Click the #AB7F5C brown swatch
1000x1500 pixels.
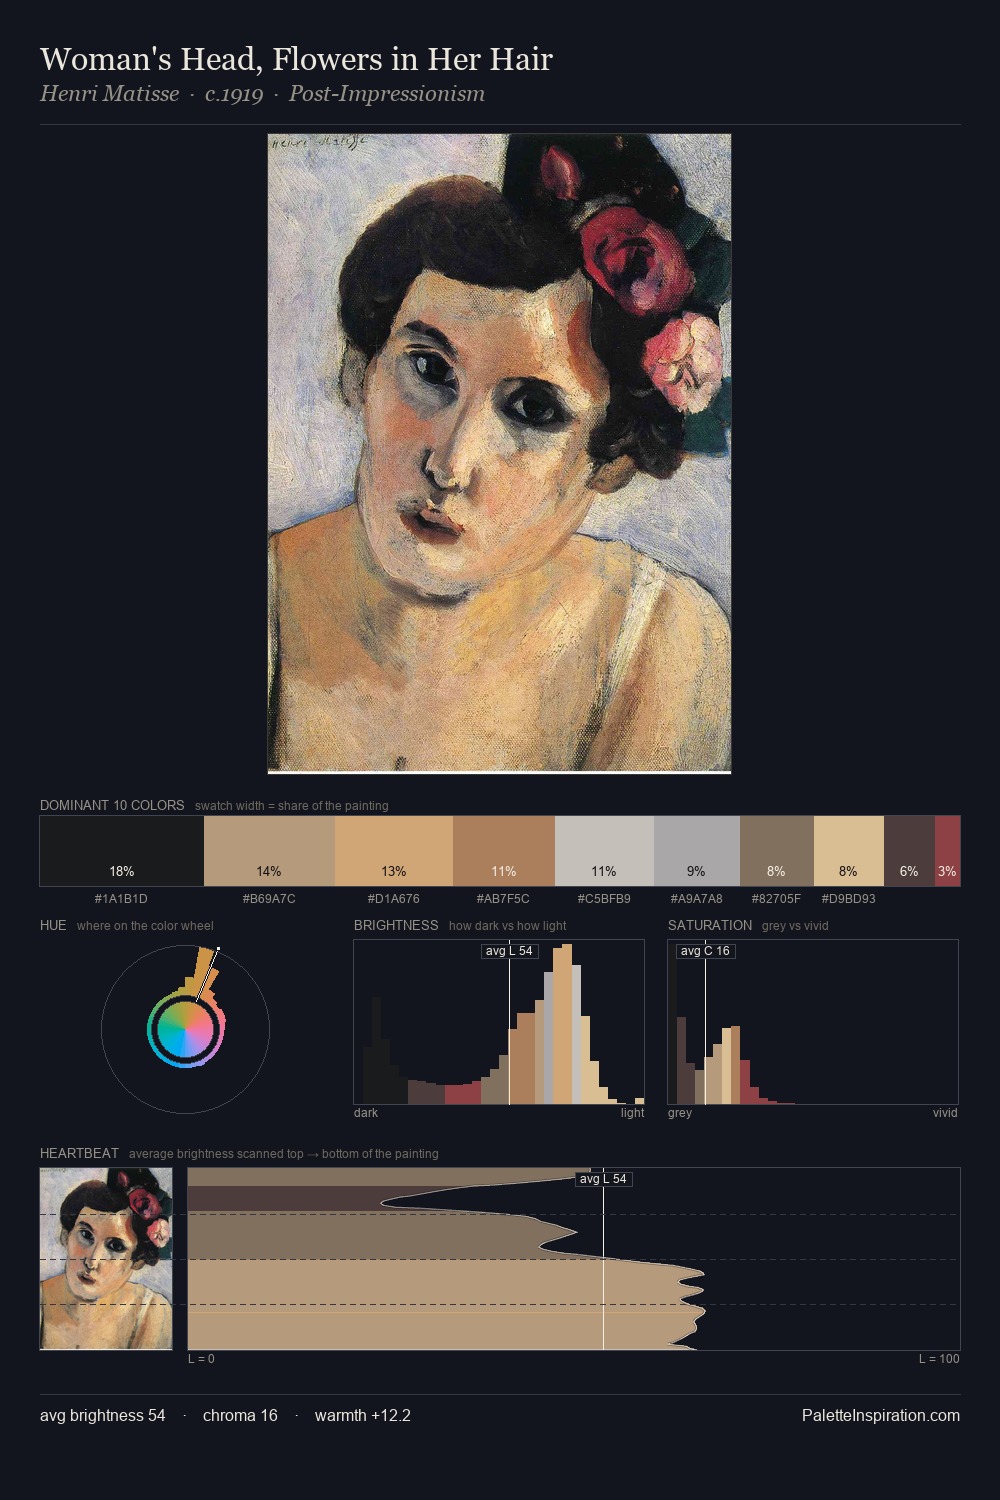(504, 851)
